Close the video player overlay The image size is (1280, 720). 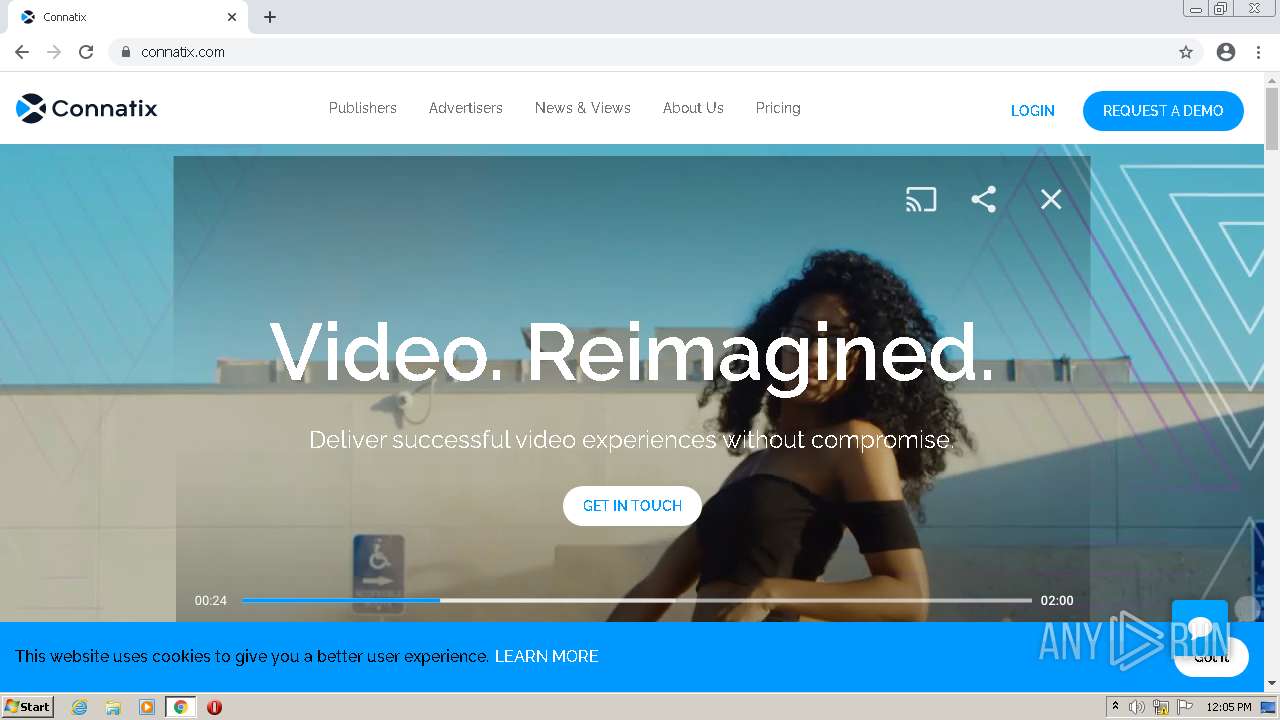point(1051,199)
